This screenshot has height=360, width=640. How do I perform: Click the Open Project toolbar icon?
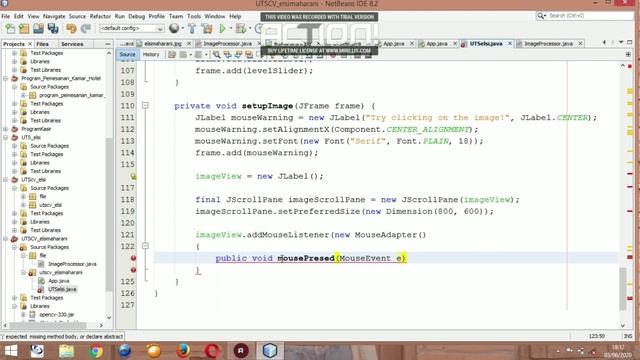point(38,29)
